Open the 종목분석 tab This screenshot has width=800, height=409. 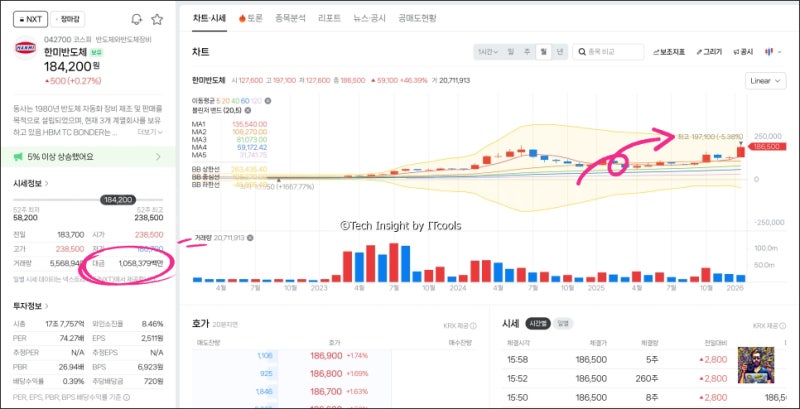coord(290,18)
